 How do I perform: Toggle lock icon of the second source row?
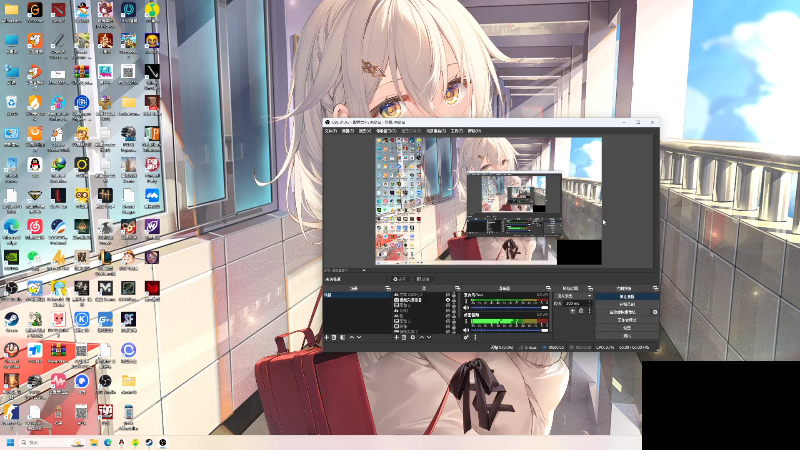(x=453, y=300)
